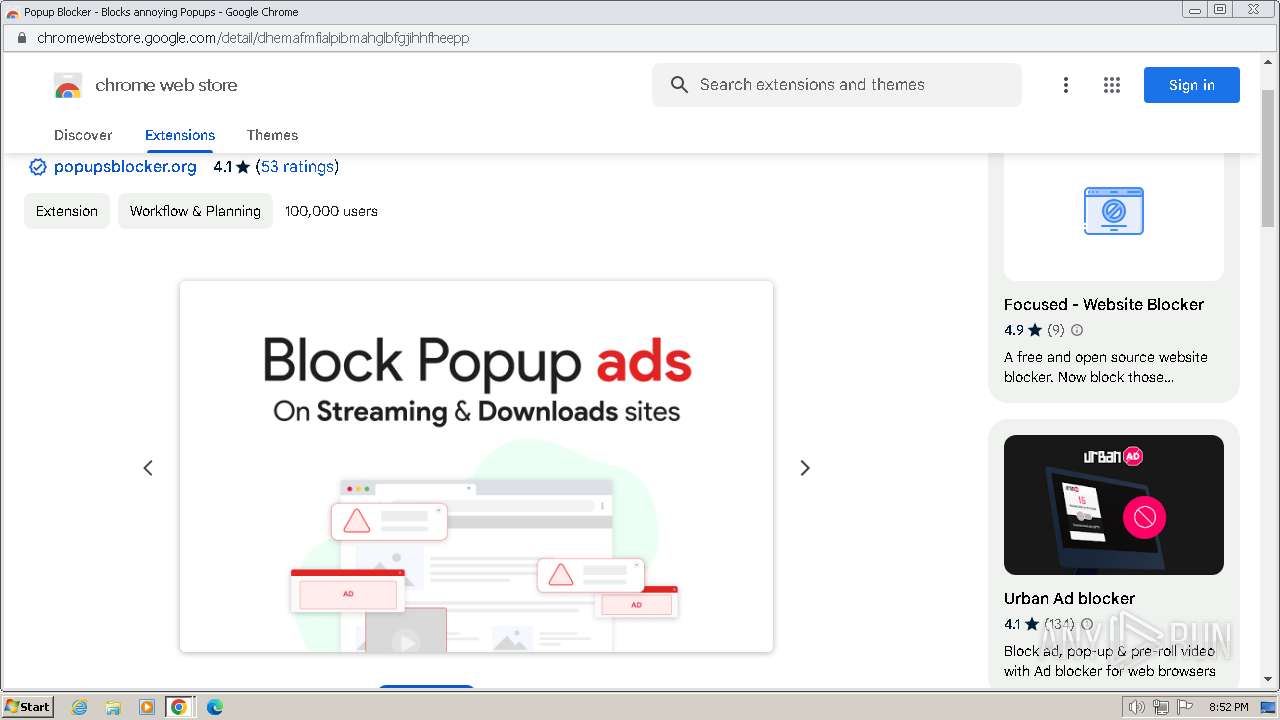
Task: Open the Urban Ad blocker title
Action: pos(1069,599)
